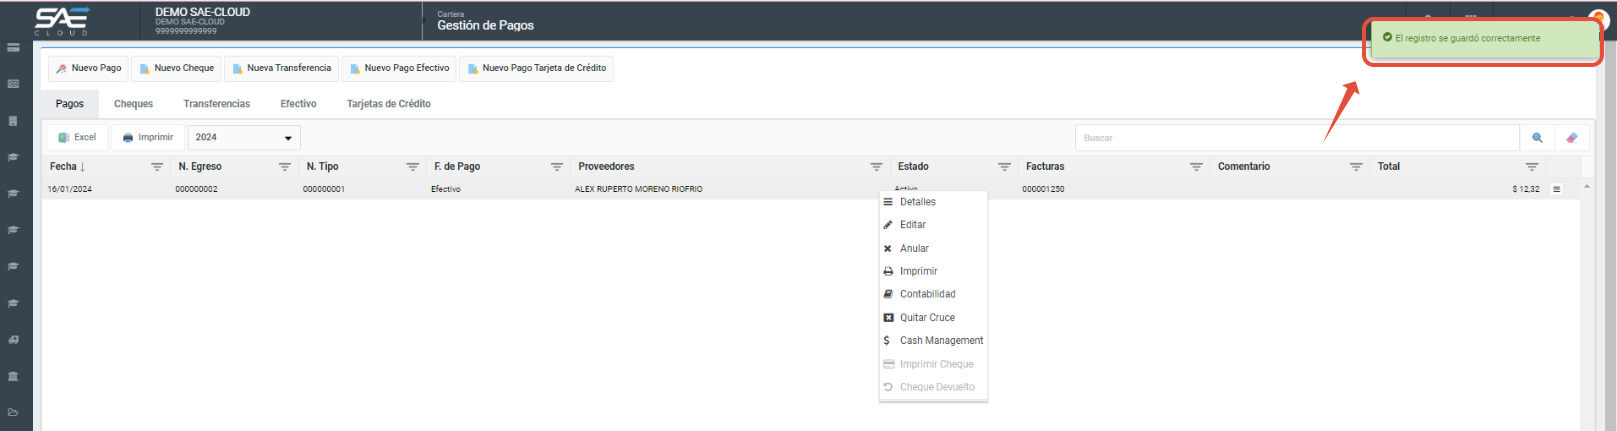This screenshot has width=1617, height=431.
Task: Click the eraser clear-search icon
Action: (1572, 138)
